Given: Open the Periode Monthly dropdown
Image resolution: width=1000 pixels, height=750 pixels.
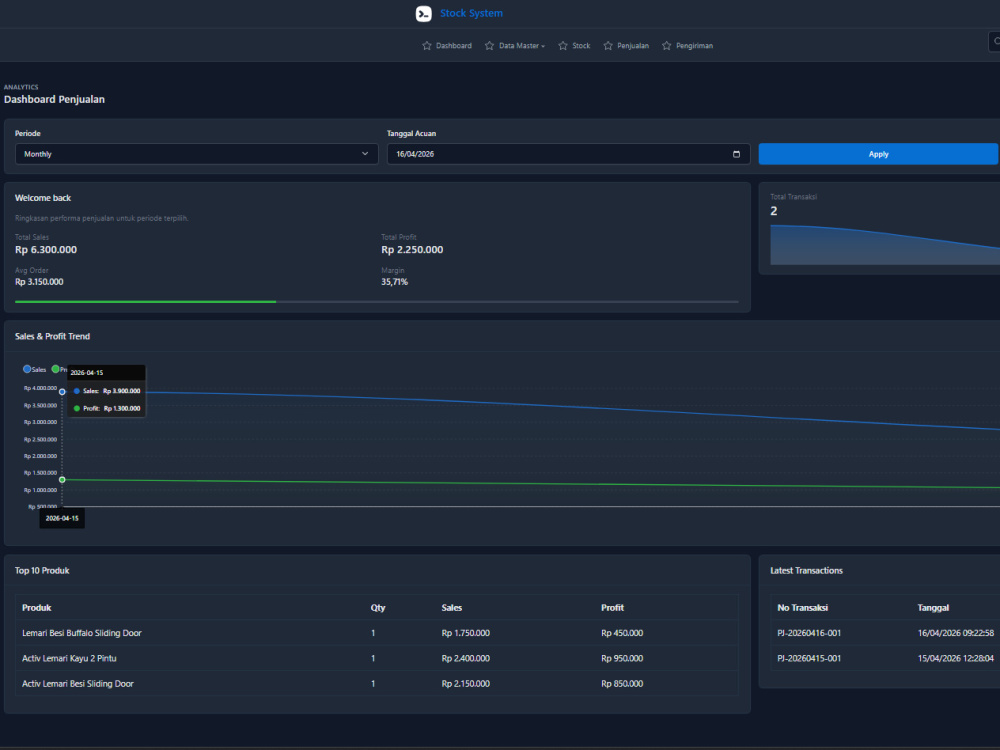Looking at the screenshot, I should (196, 154).
